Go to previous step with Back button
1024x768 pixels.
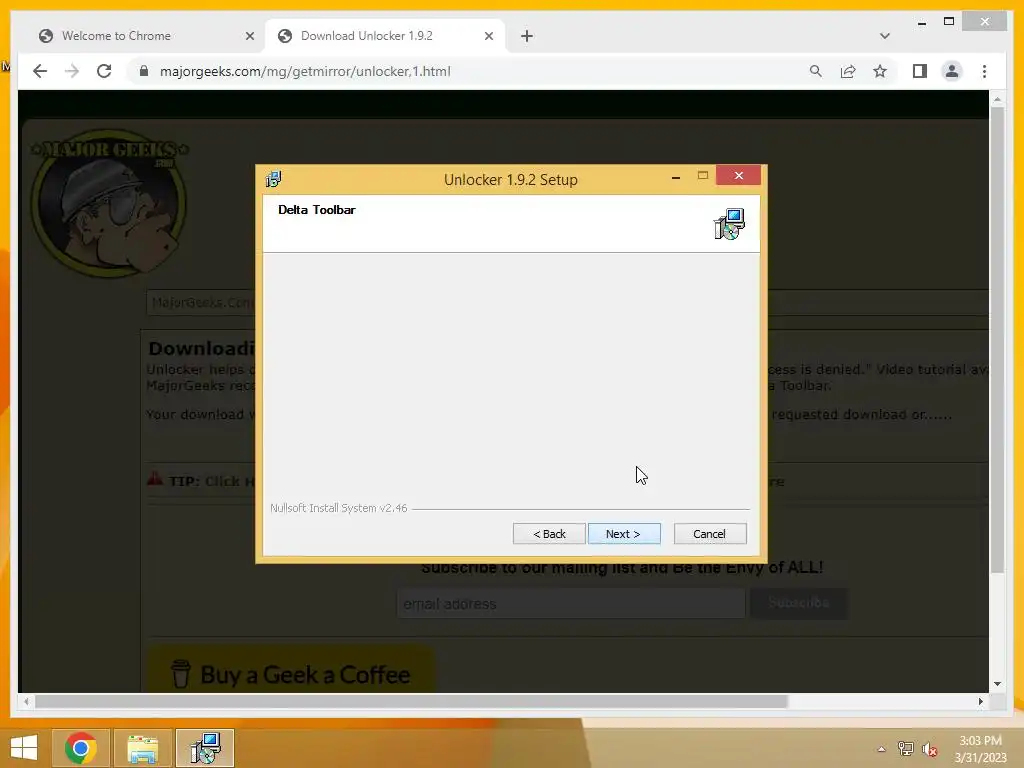549,534
